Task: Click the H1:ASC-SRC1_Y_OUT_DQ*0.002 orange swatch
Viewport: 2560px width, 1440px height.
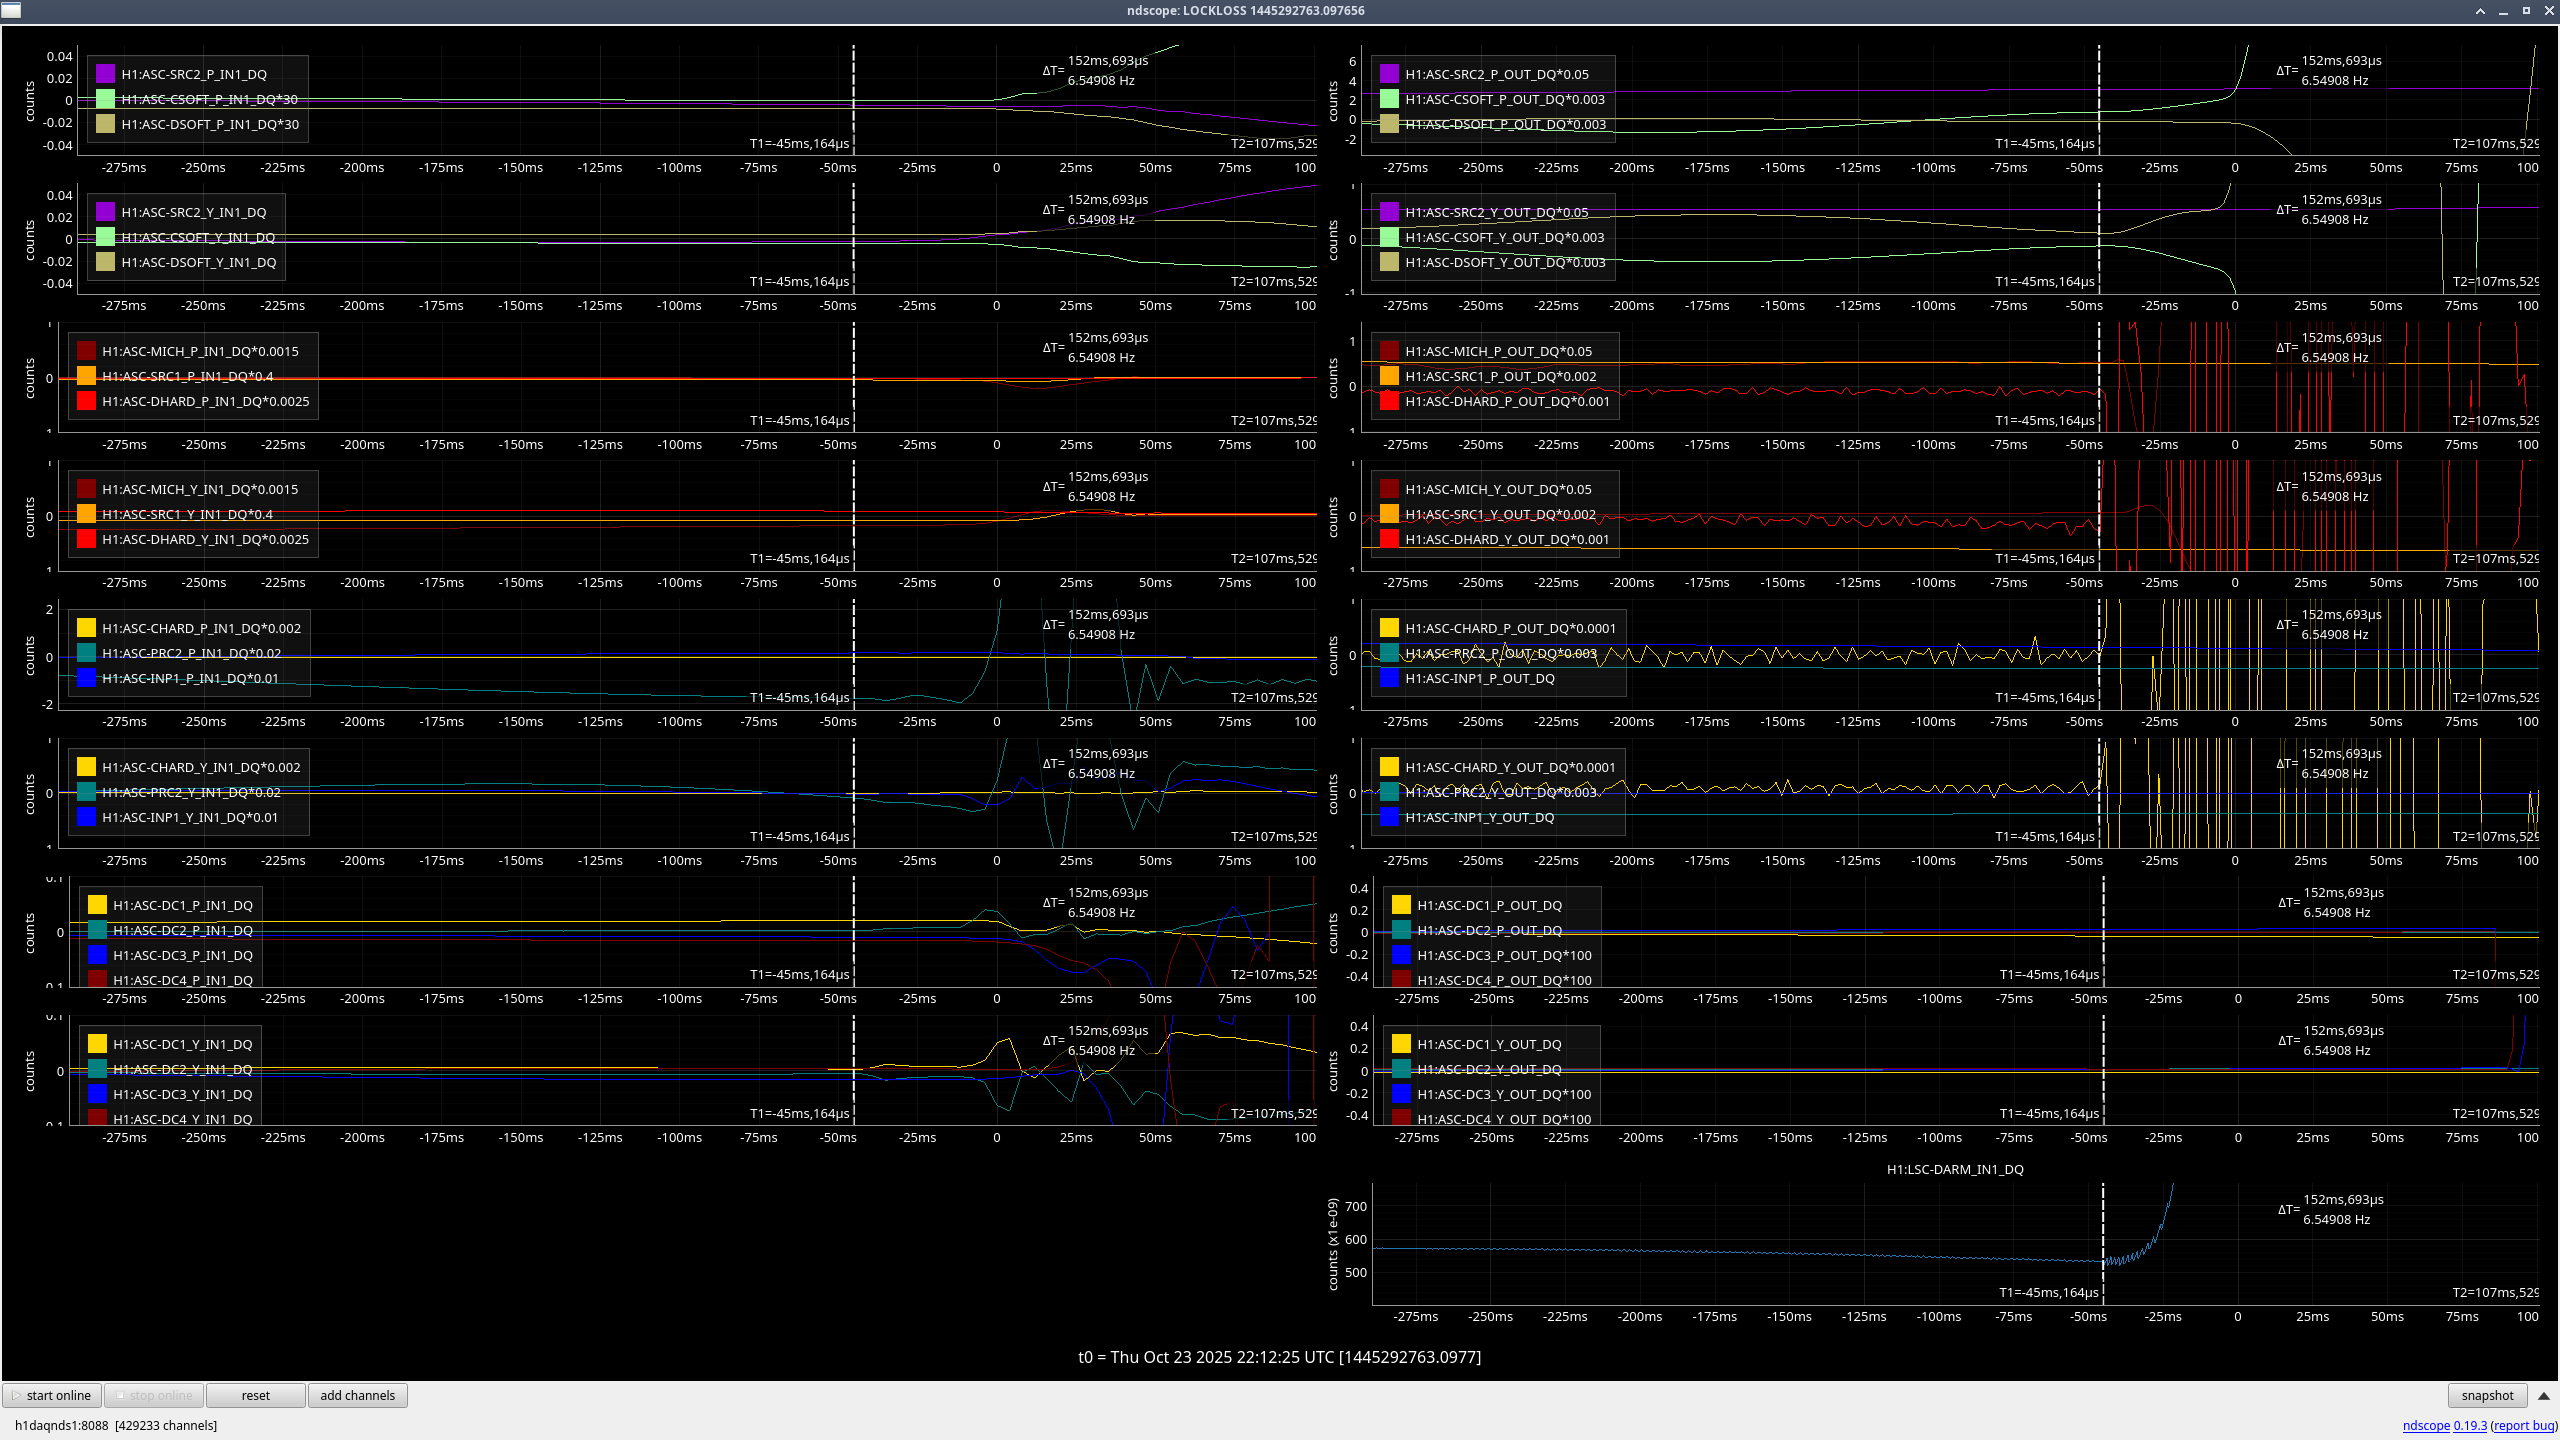Action: coord(1389,514)
